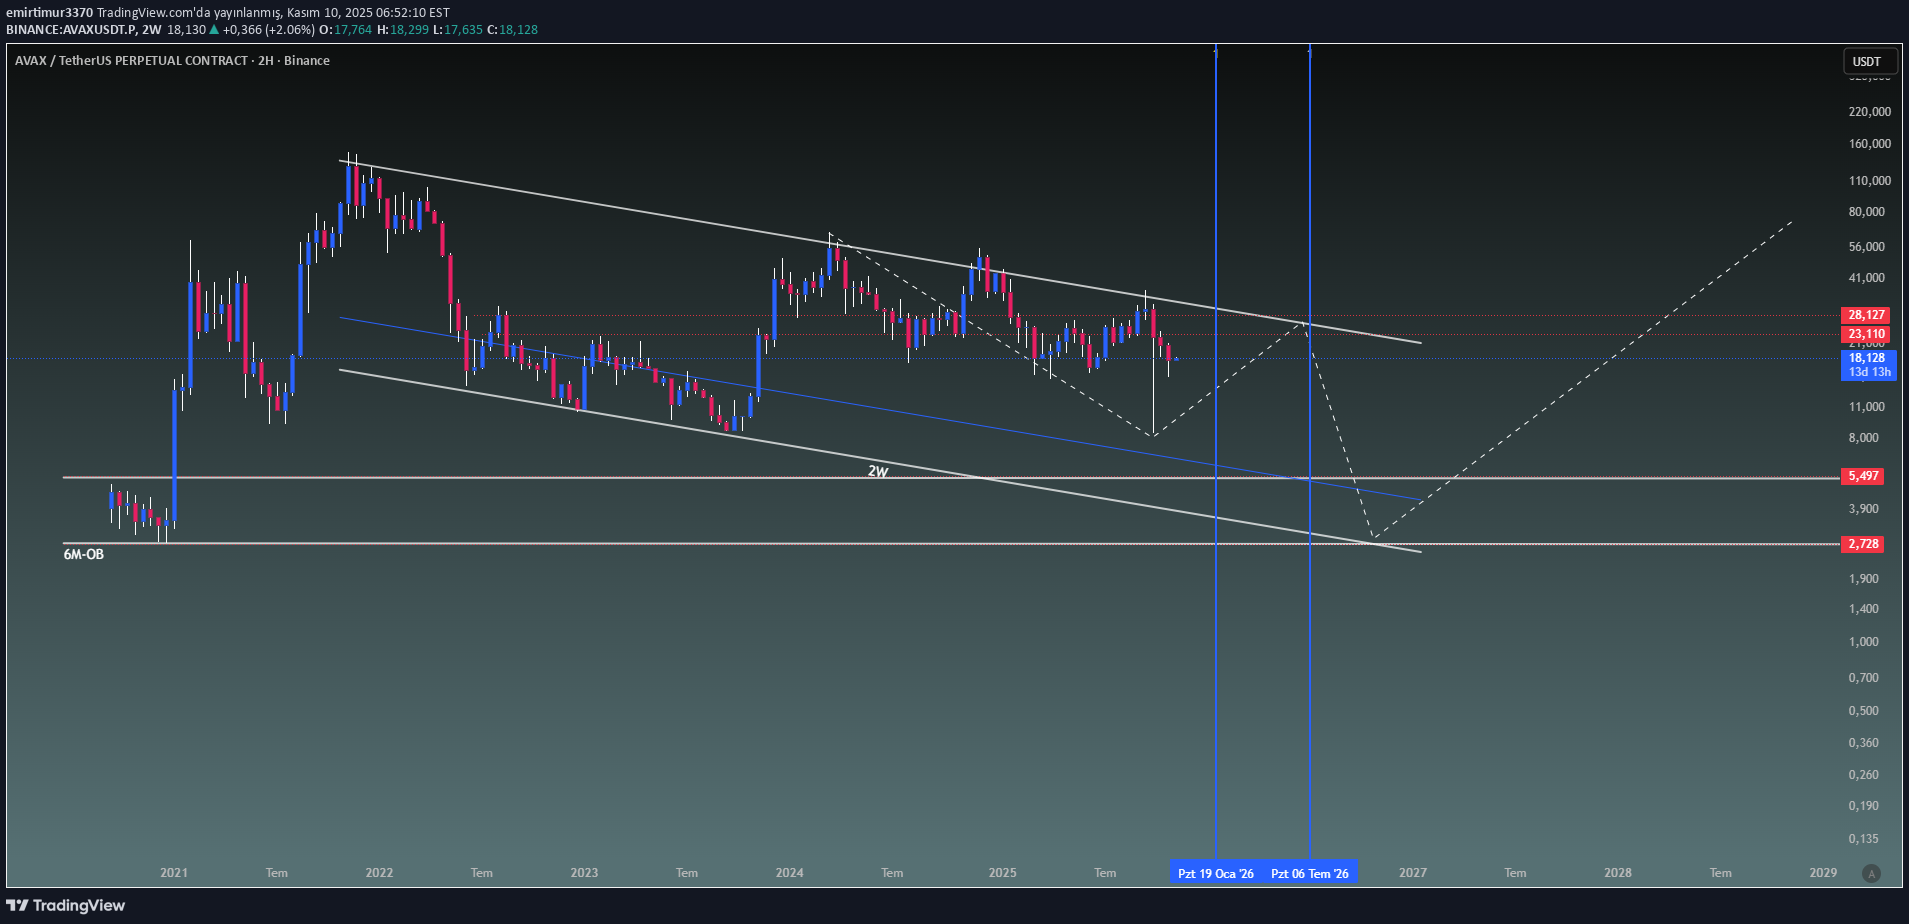Click the 6M-OB text annotation
This screenshot has height=924, width=1909.
(84, 554)
